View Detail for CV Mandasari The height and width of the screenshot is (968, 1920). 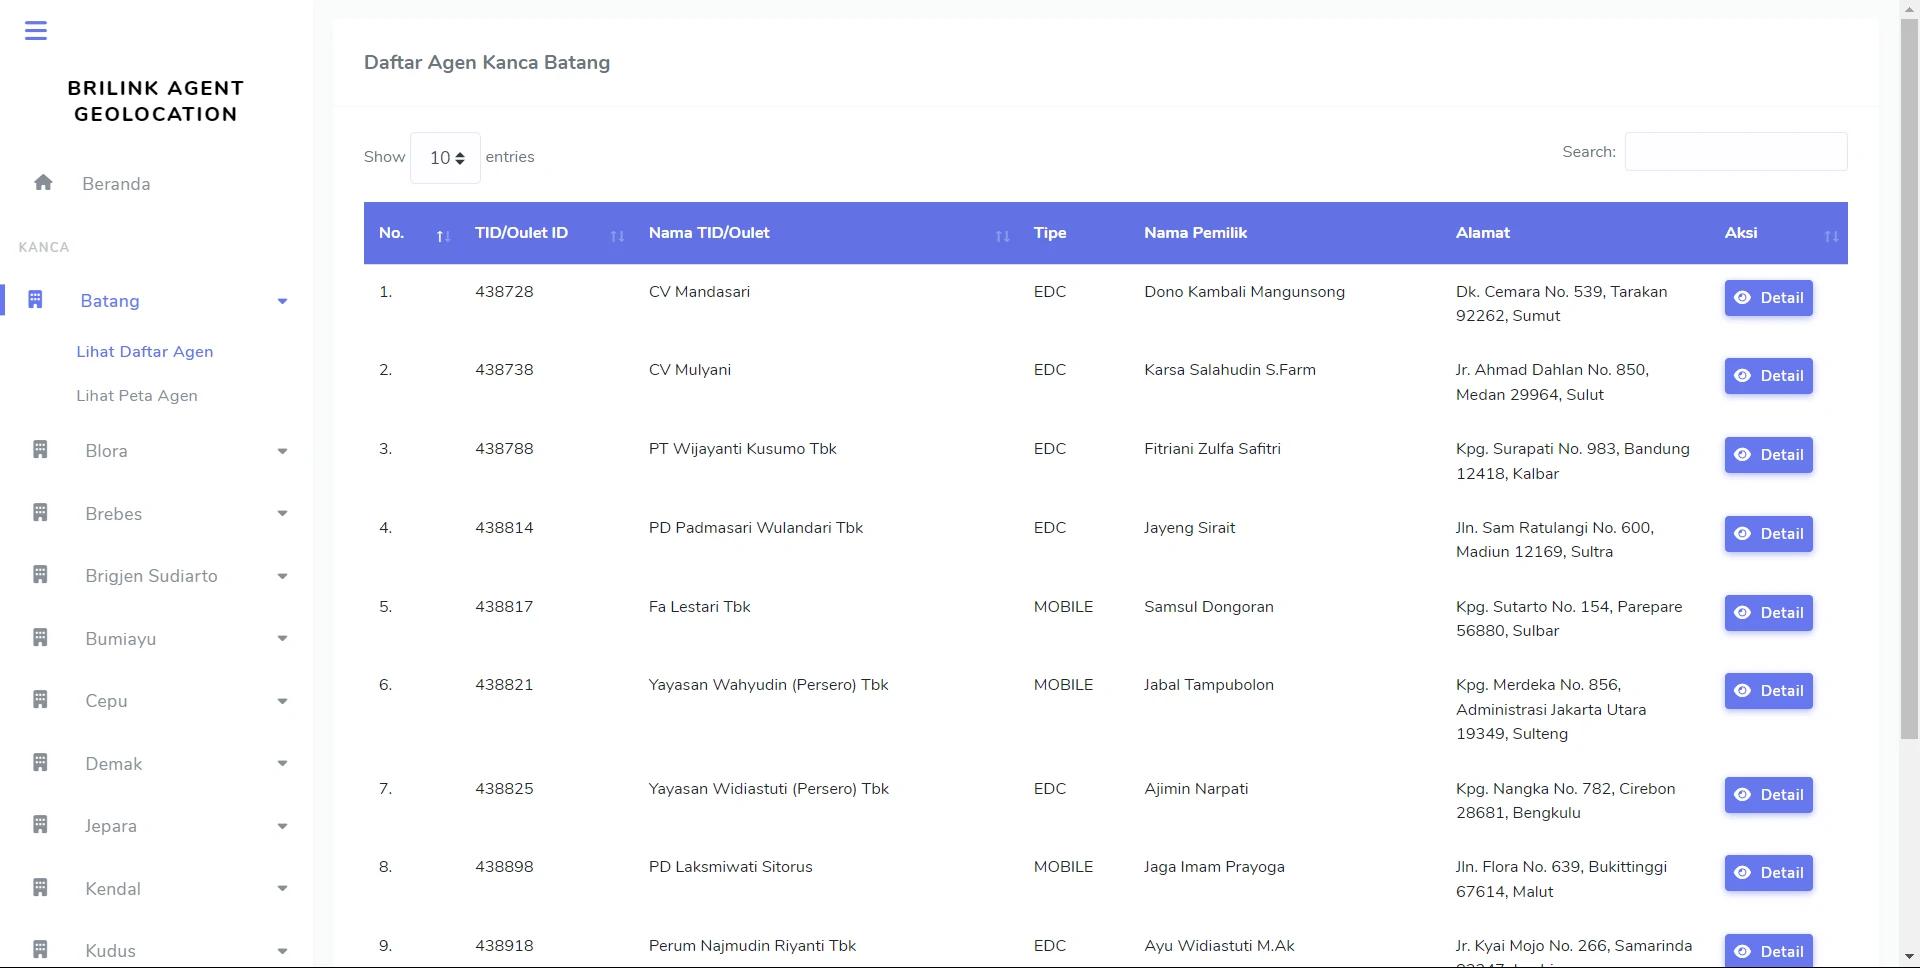pyautogui.click(x=1768, y=298)
